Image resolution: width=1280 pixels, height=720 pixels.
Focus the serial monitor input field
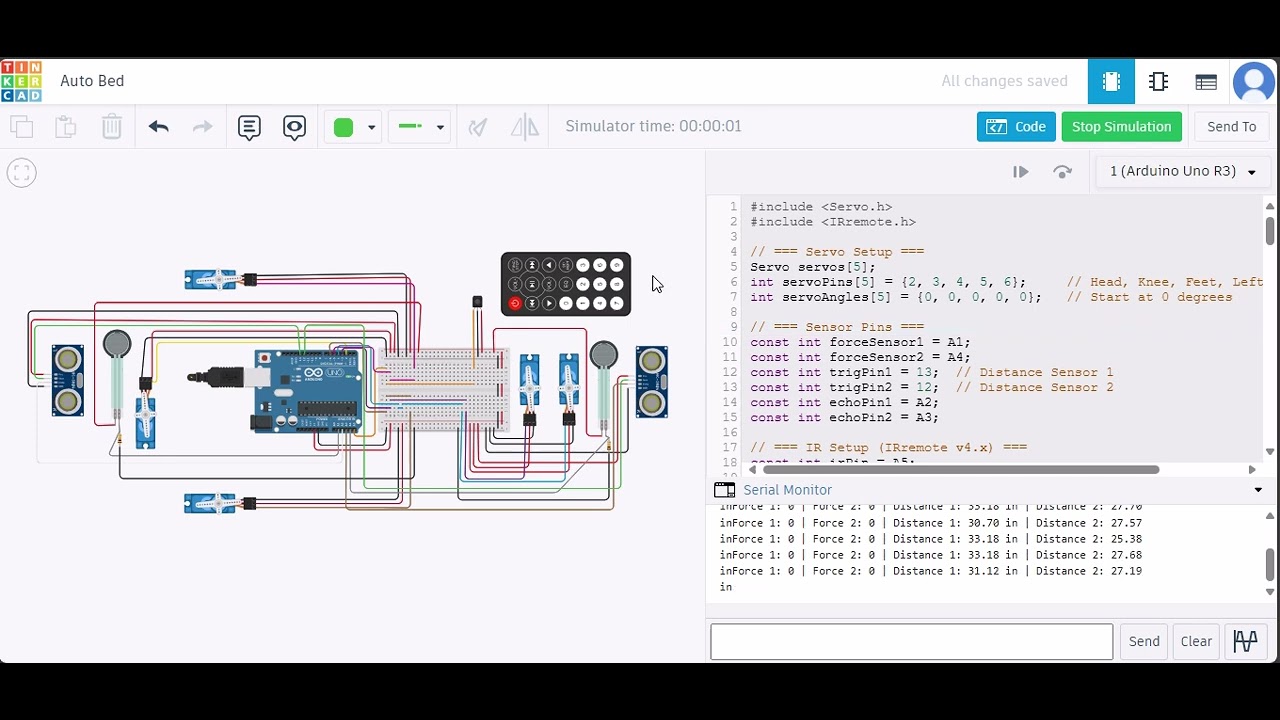(911, 641)
